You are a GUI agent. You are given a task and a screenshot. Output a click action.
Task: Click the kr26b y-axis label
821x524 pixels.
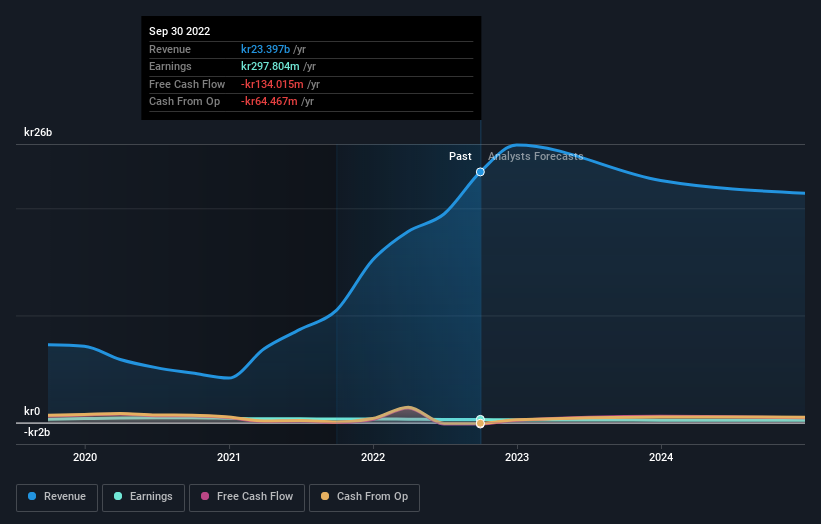pos(38,132)
